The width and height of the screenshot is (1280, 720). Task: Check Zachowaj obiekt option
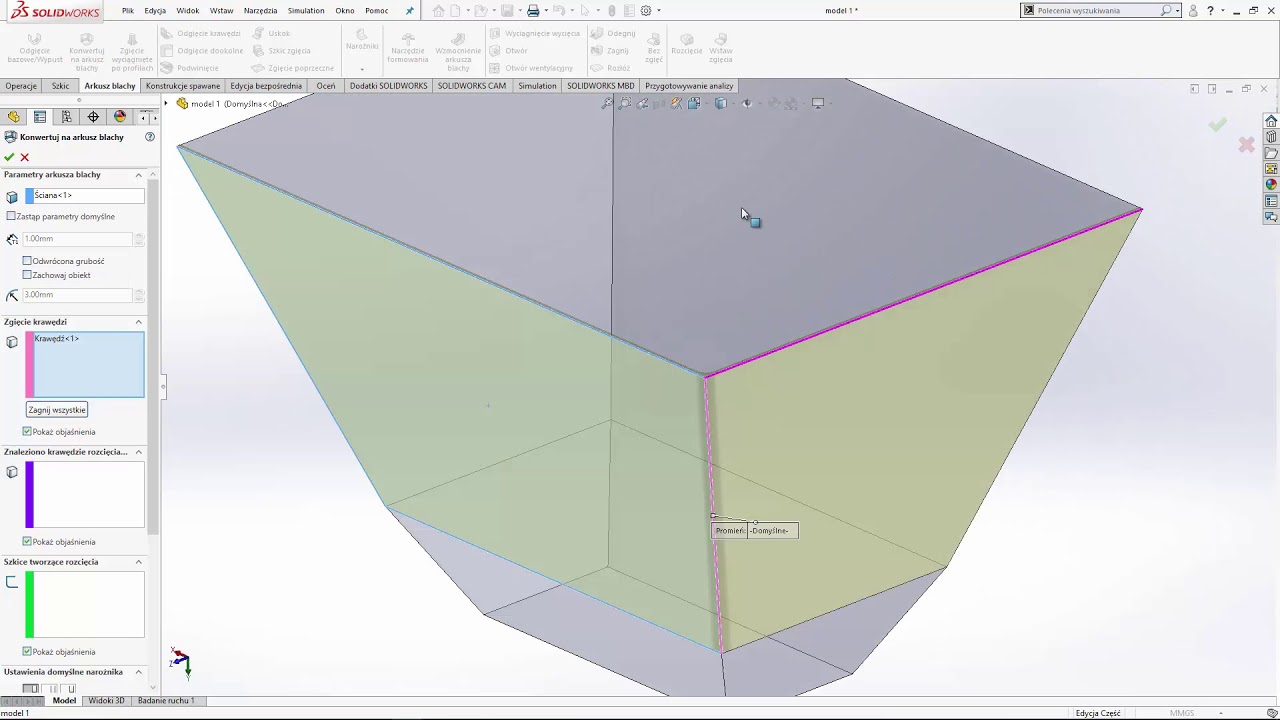pos(27,275)
